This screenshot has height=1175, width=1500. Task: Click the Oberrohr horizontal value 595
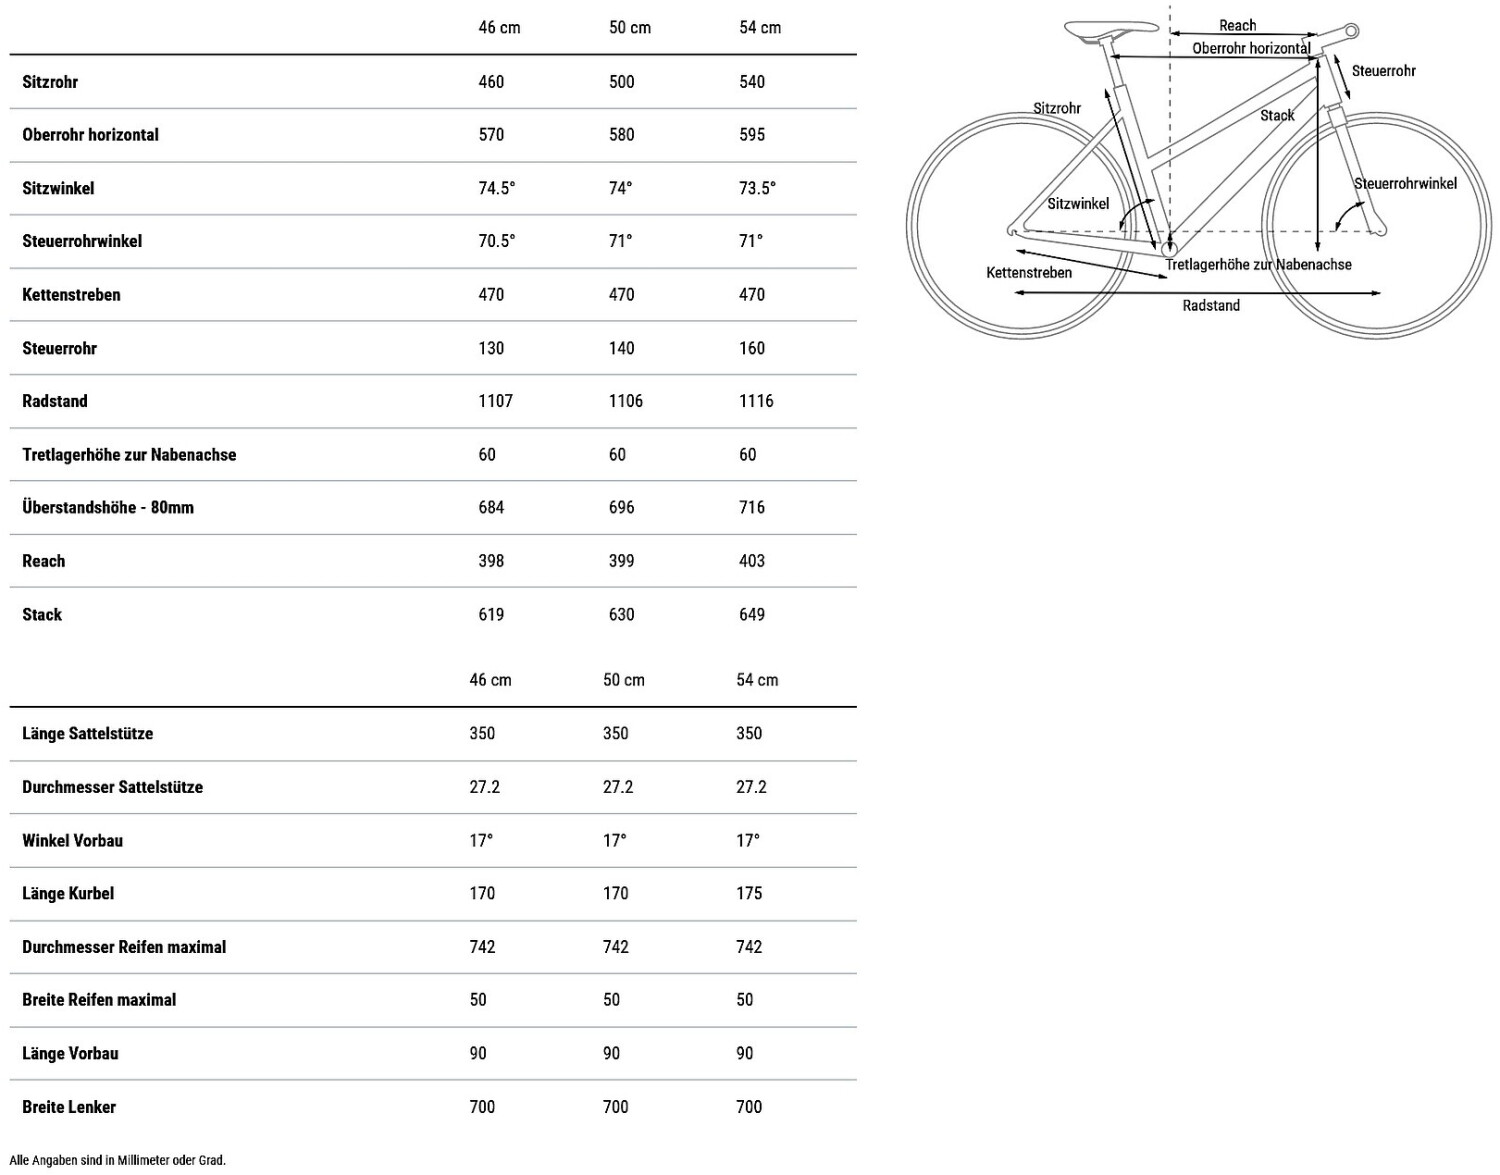[x=752, y=135]
